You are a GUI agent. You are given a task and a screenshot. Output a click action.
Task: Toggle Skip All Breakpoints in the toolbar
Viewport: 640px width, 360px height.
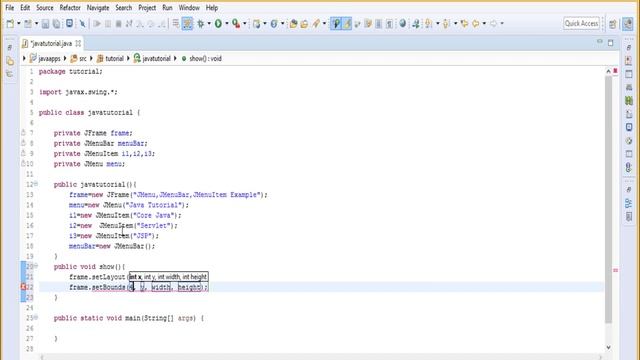(x=82, y=24)
